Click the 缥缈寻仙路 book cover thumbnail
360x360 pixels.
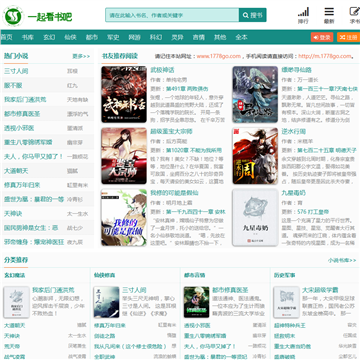(255, 94)
